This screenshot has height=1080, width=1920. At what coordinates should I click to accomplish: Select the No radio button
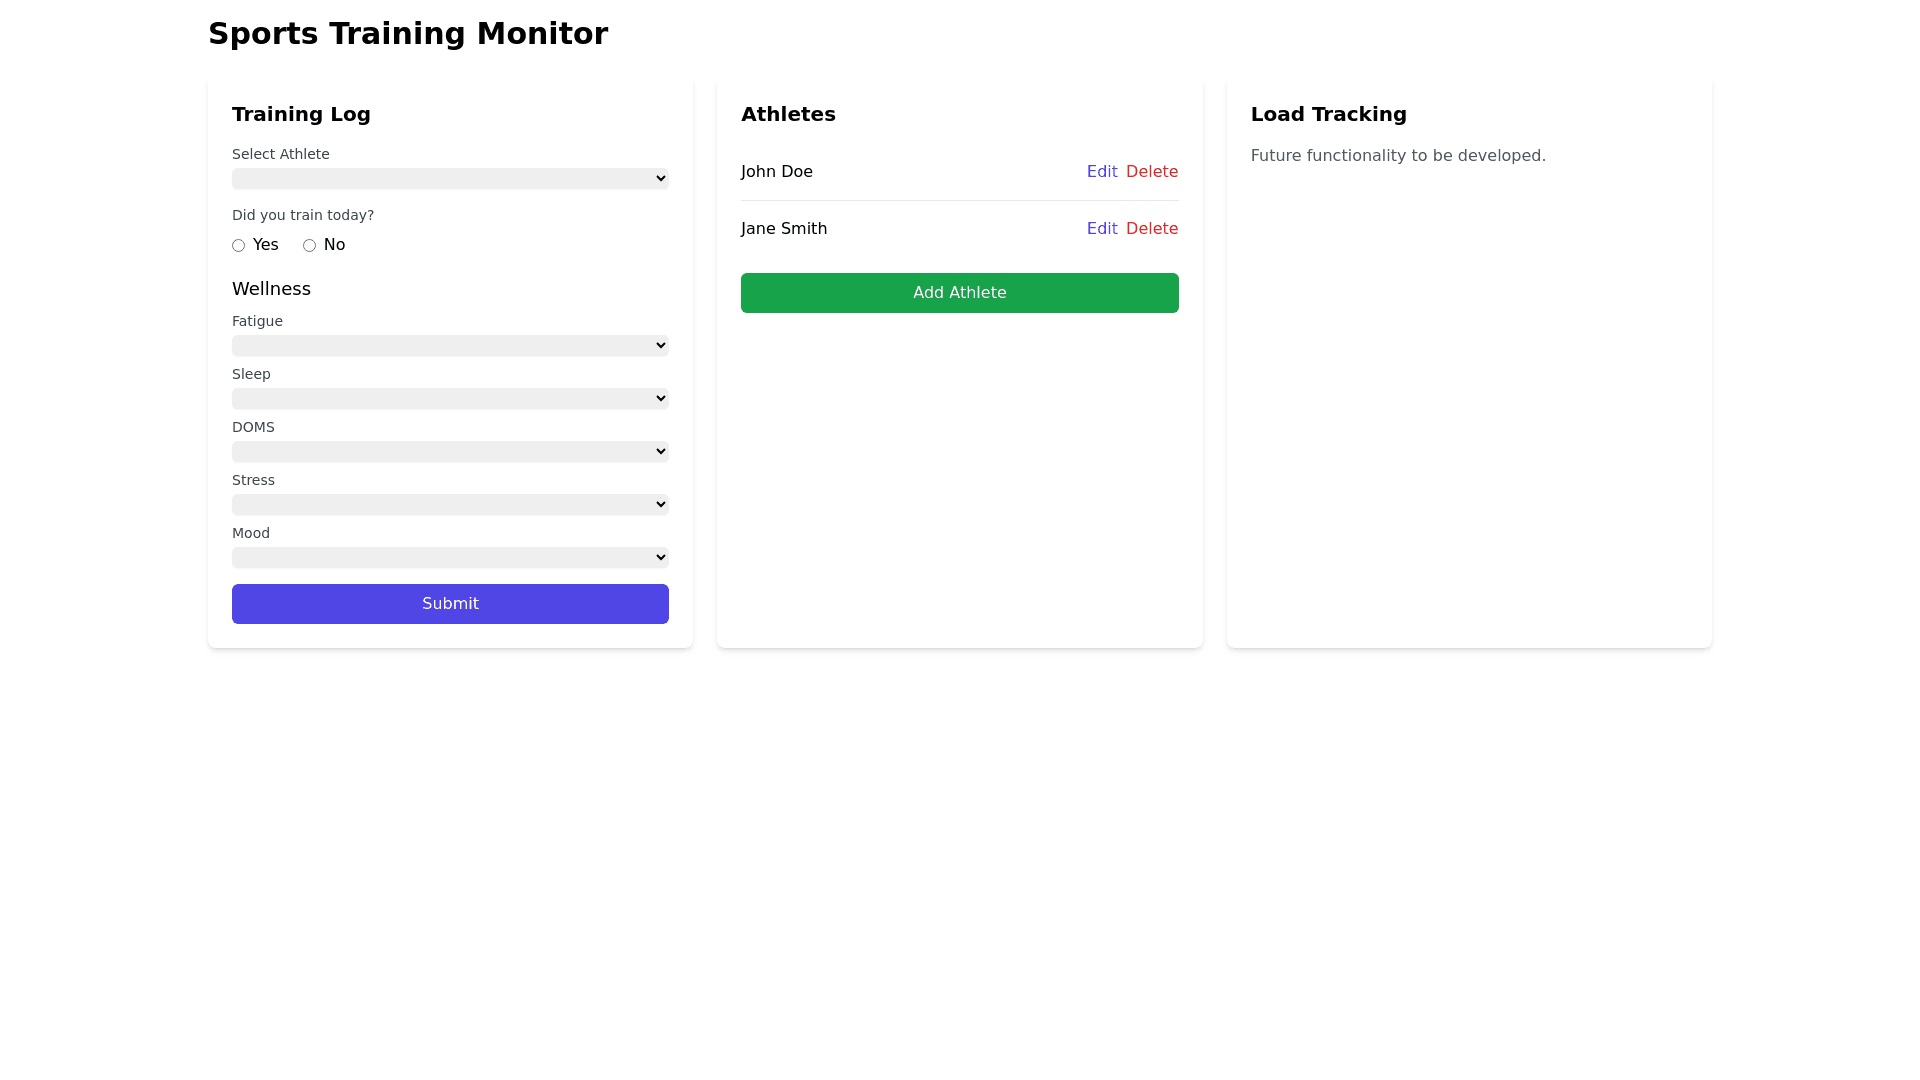coord(309,245)
